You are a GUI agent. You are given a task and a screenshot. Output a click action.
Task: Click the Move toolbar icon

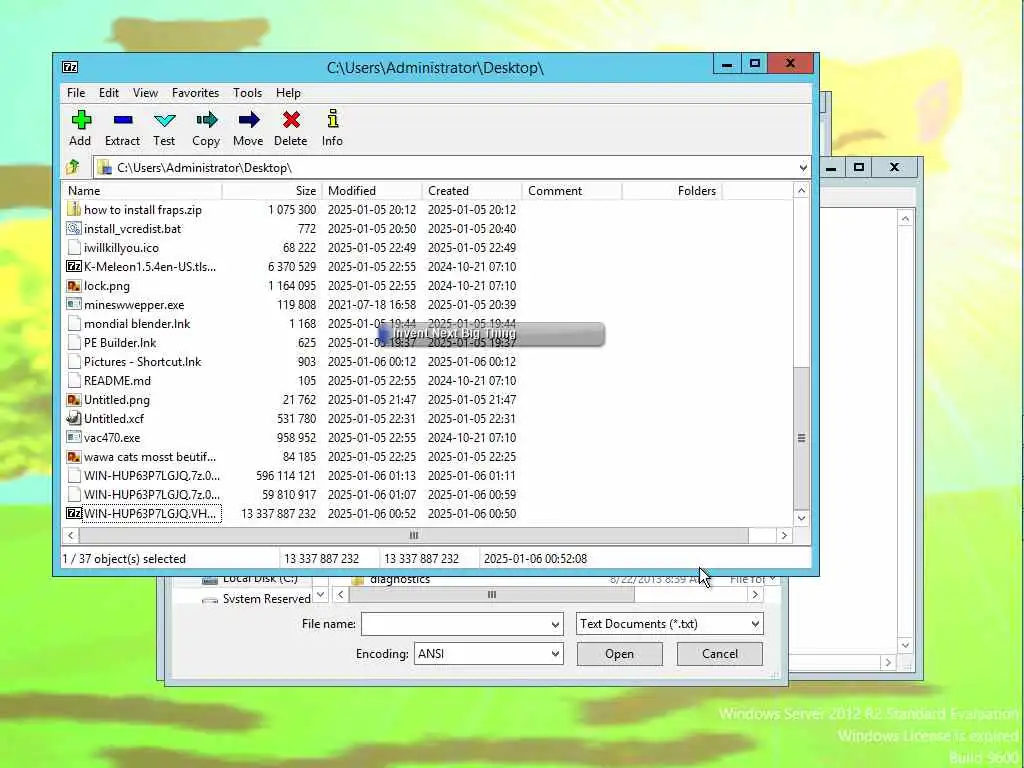click(248, 120)
